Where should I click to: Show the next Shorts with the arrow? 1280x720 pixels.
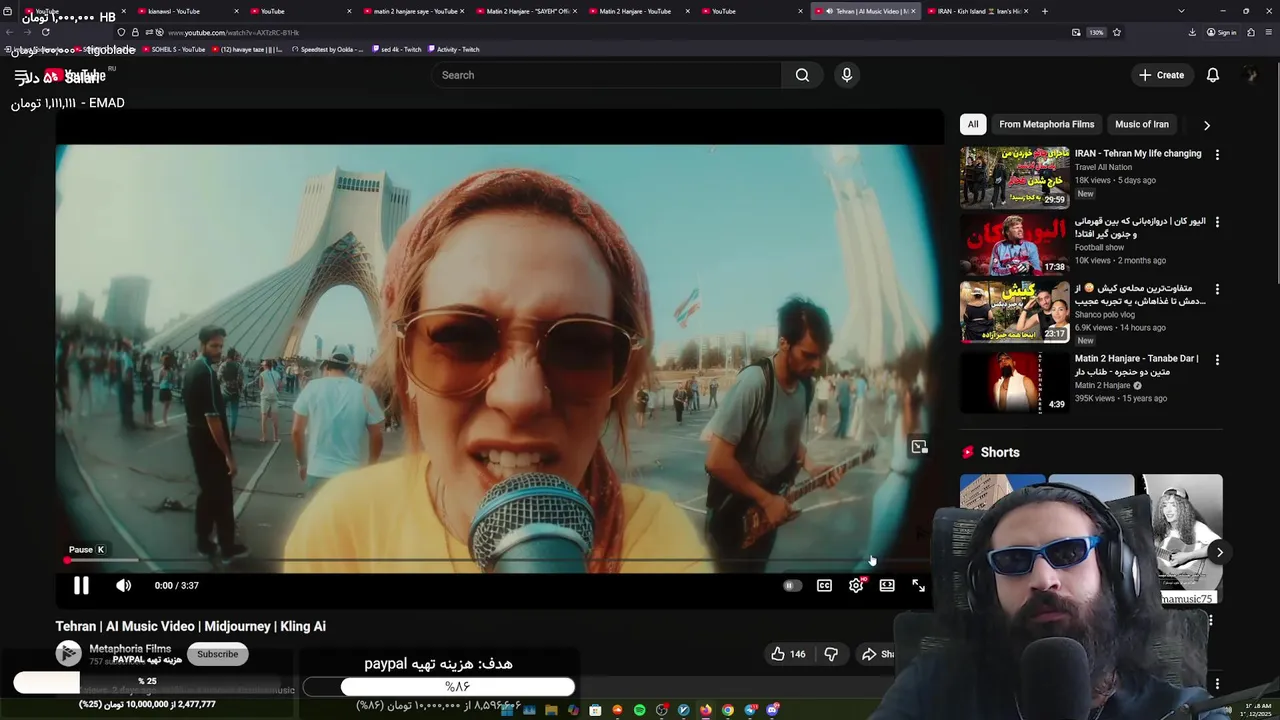pyautogui.click(x=1220, y=552)
